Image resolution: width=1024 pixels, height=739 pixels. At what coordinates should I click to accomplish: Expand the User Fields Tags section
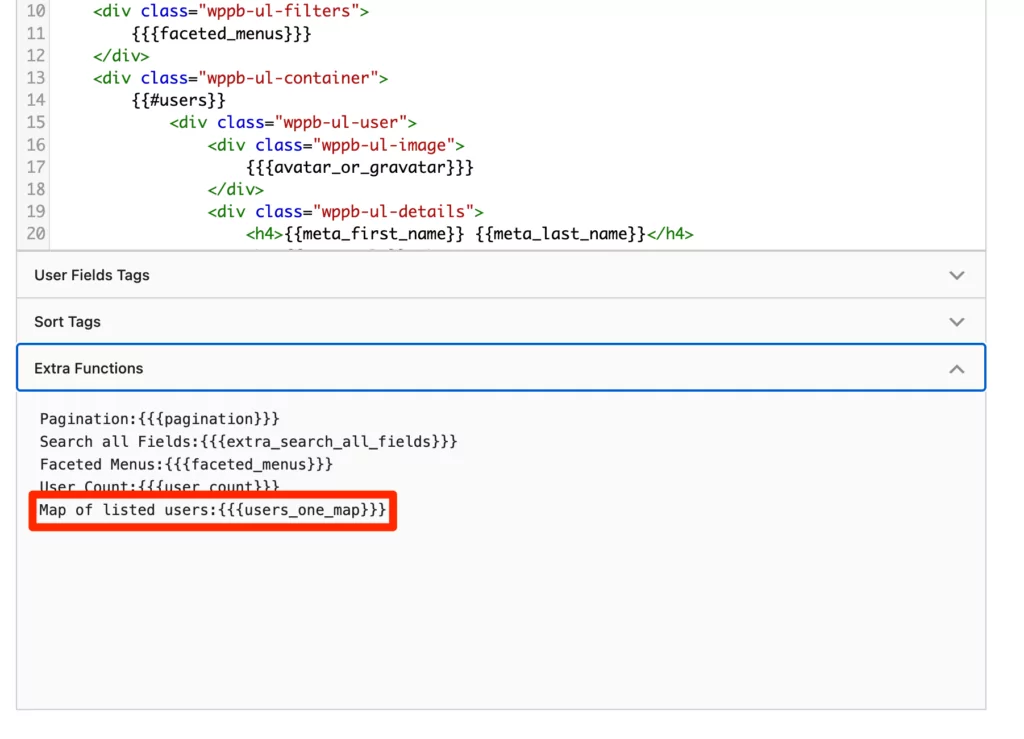(501, 275)
